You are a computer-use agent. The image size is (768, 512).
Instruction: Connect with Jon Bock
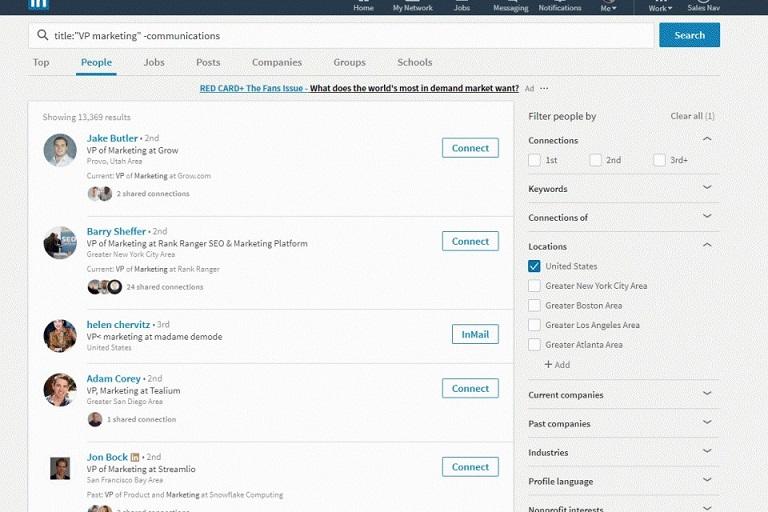tap(470, 467)
